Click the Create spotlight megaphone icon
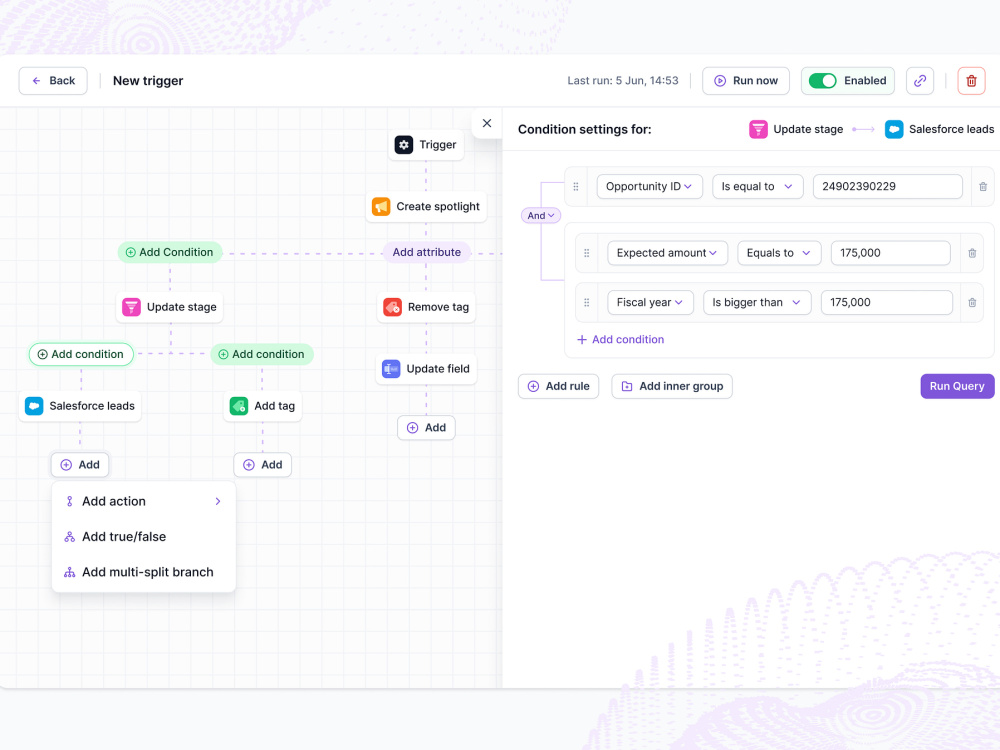 [381, 207]
